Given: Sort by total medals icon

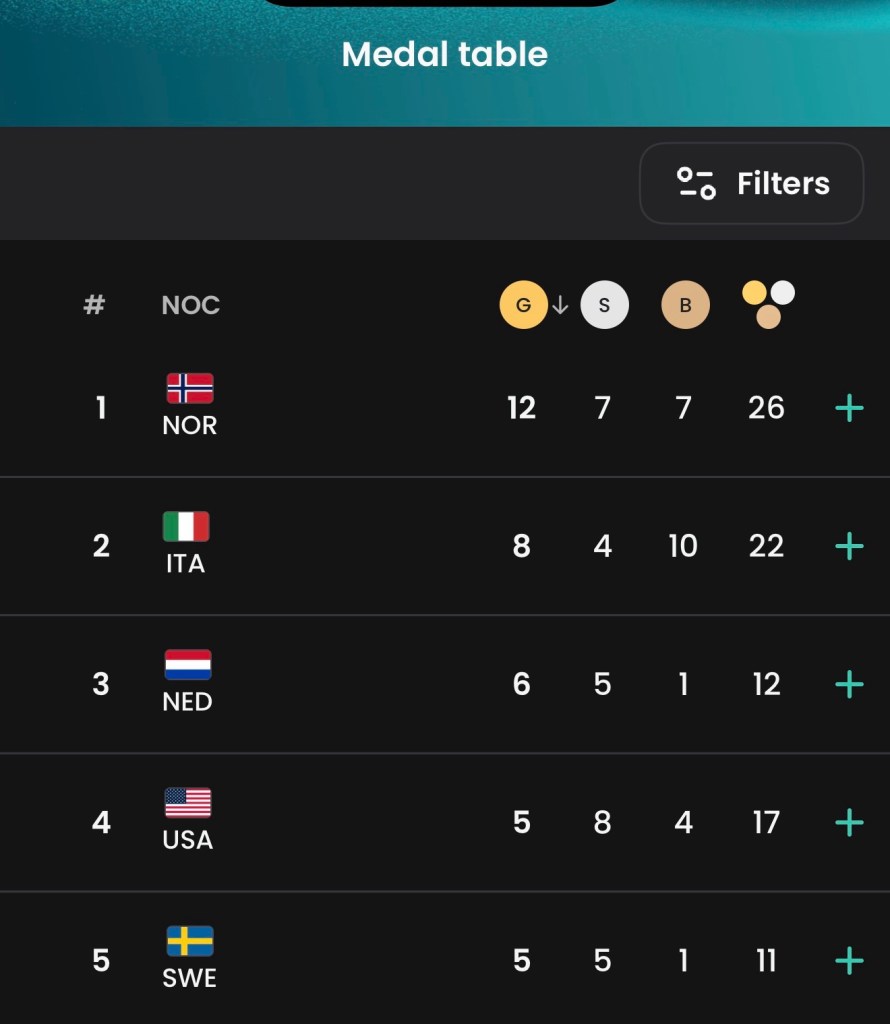Looking at the screenshot, I should [768, 304].
